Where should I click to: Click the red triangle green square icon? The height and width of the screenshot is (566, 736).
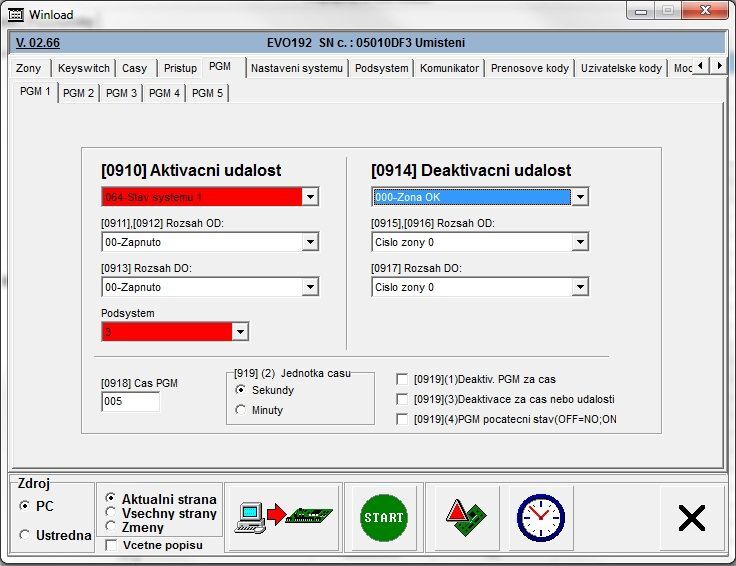click(466, 517)
